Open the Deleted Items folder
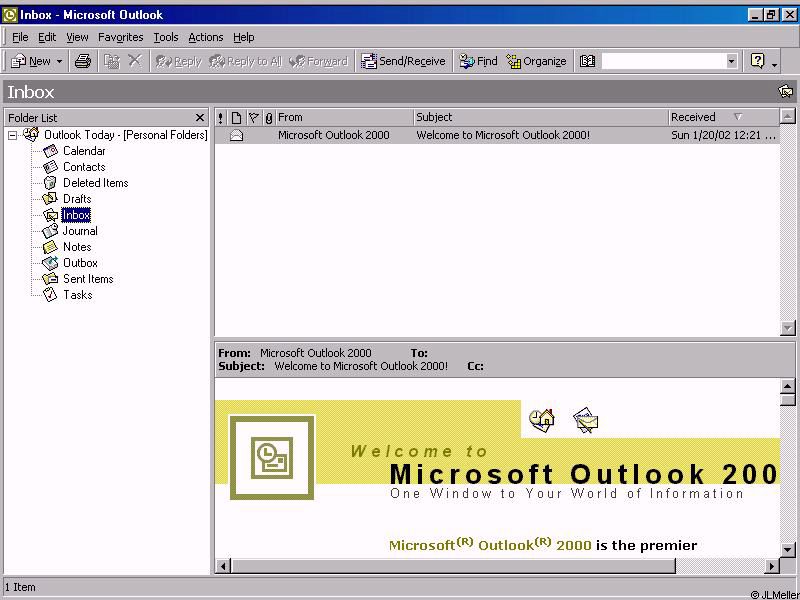This screenshot has height=600, width=800. (95, 183)
